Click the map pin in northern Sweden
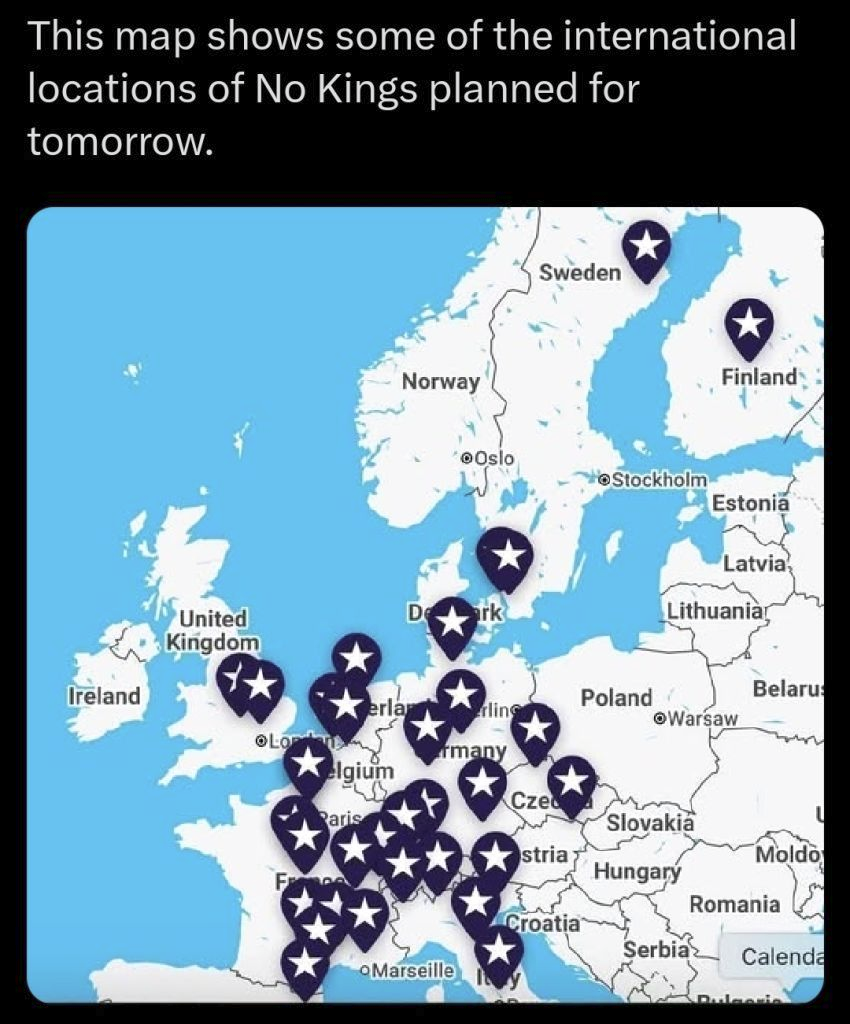 pyautogui.click(x=646, y=251)
